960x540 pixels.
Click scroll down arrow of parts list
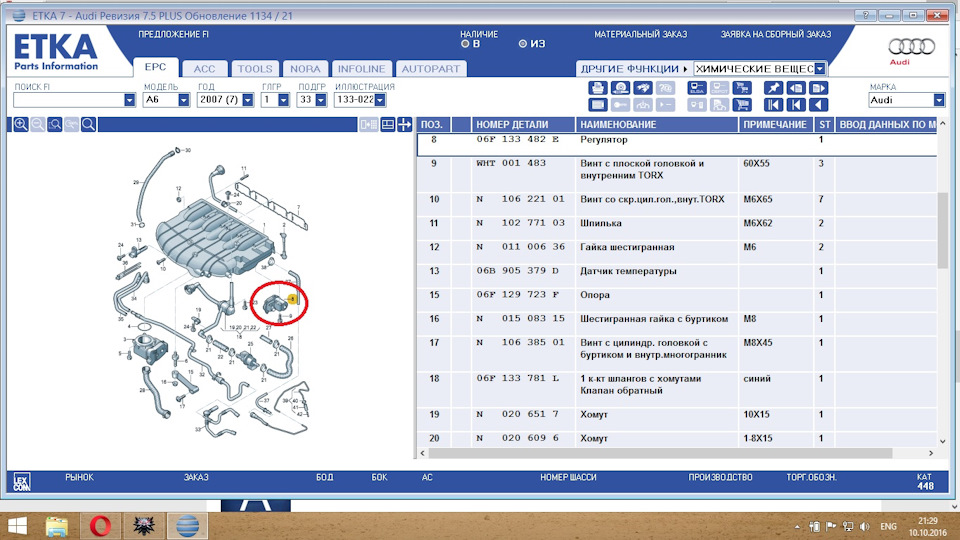pyautogui.click(x=943, y=441)
